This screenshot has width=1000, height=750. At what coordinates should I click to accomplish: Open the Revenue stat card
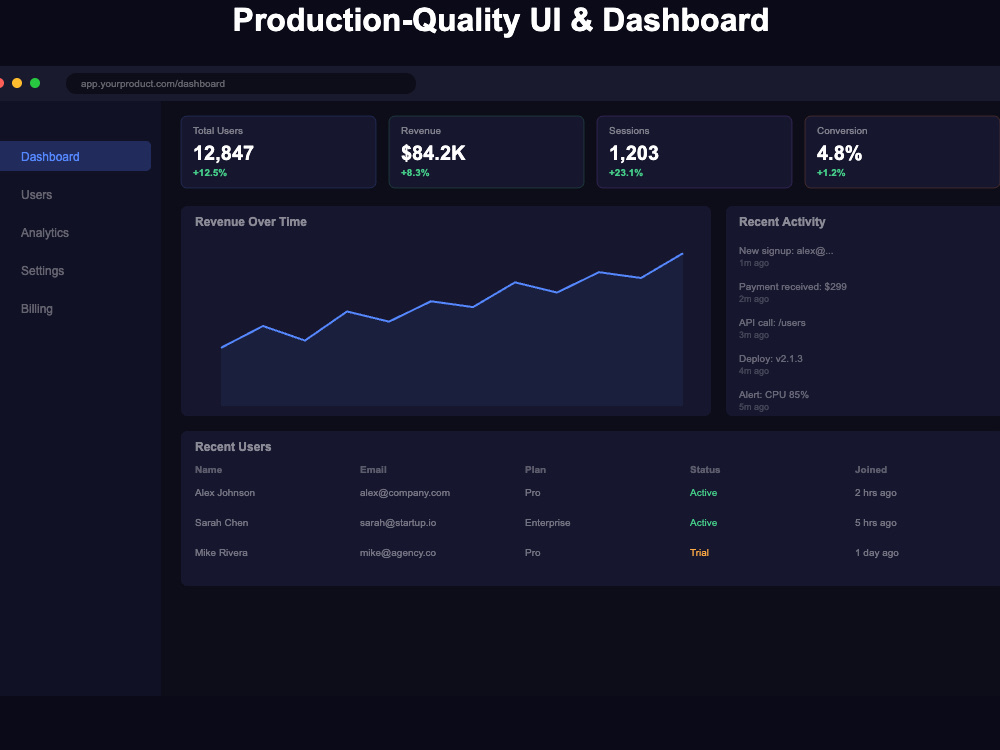(487, 152)
